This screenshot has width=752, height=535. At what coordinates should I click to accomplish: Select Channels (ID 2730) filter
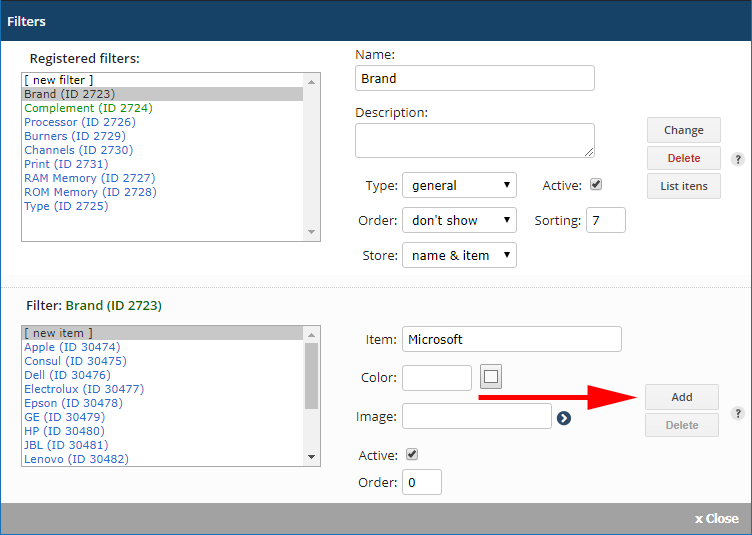point(163,150)
